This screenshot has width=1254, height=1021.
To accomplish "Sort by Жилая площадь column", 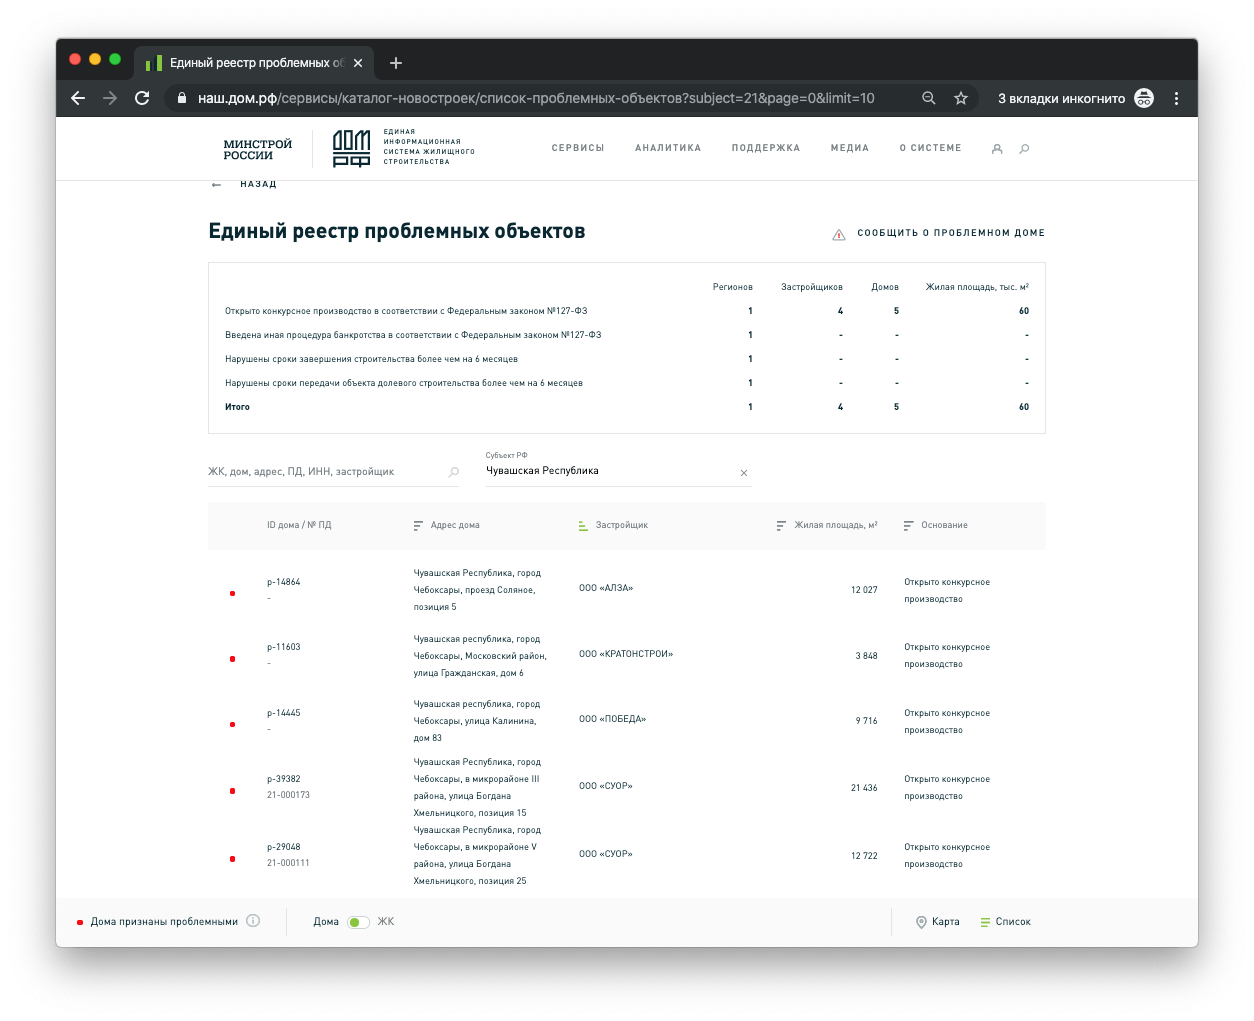I will click(827, 525).
